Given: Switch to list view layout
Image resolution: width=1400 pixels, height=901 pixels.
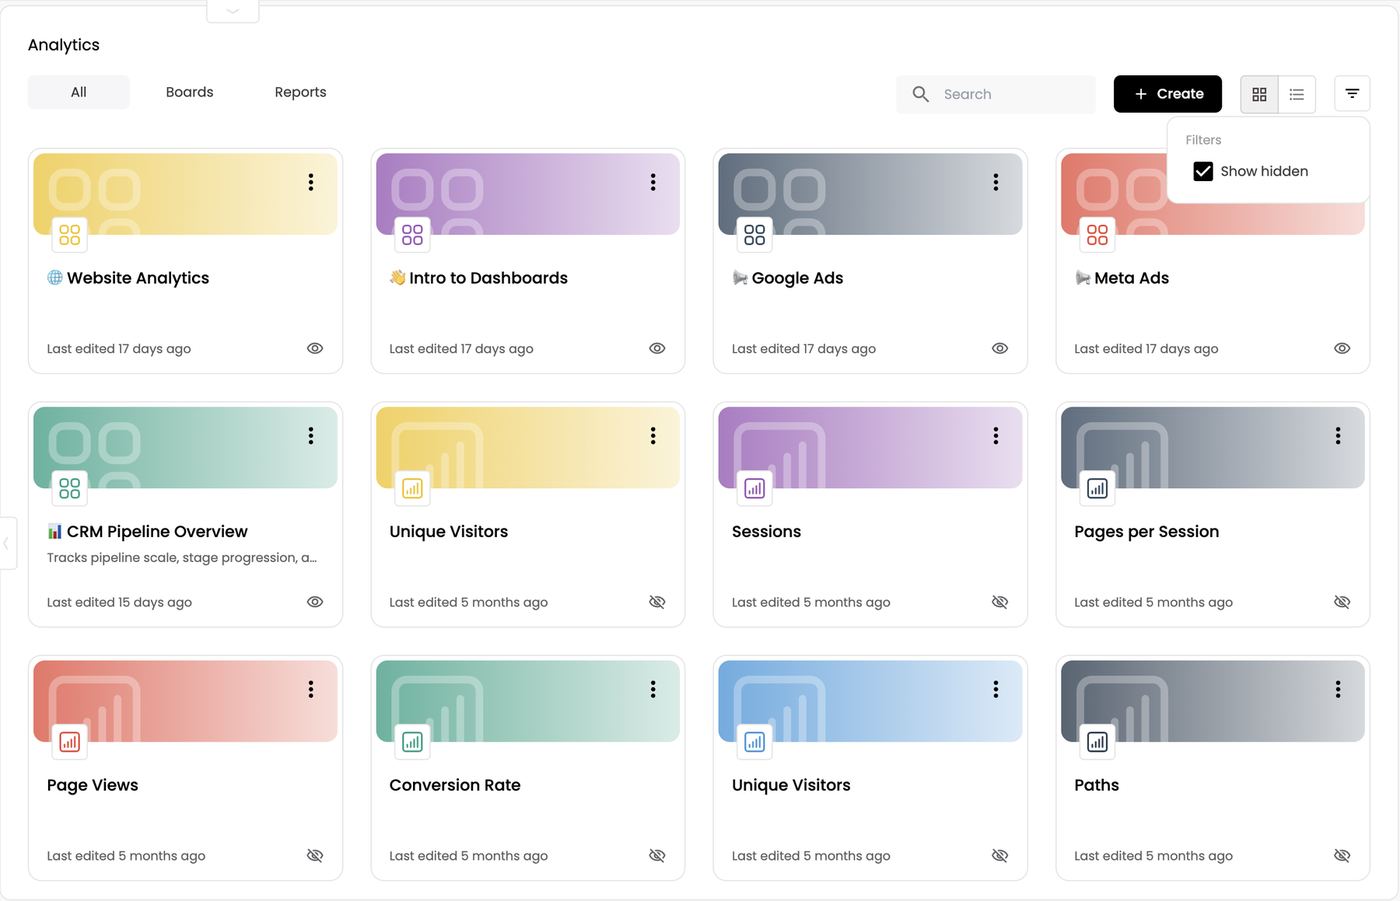Looking at the screenshot, I should 1297,94.
